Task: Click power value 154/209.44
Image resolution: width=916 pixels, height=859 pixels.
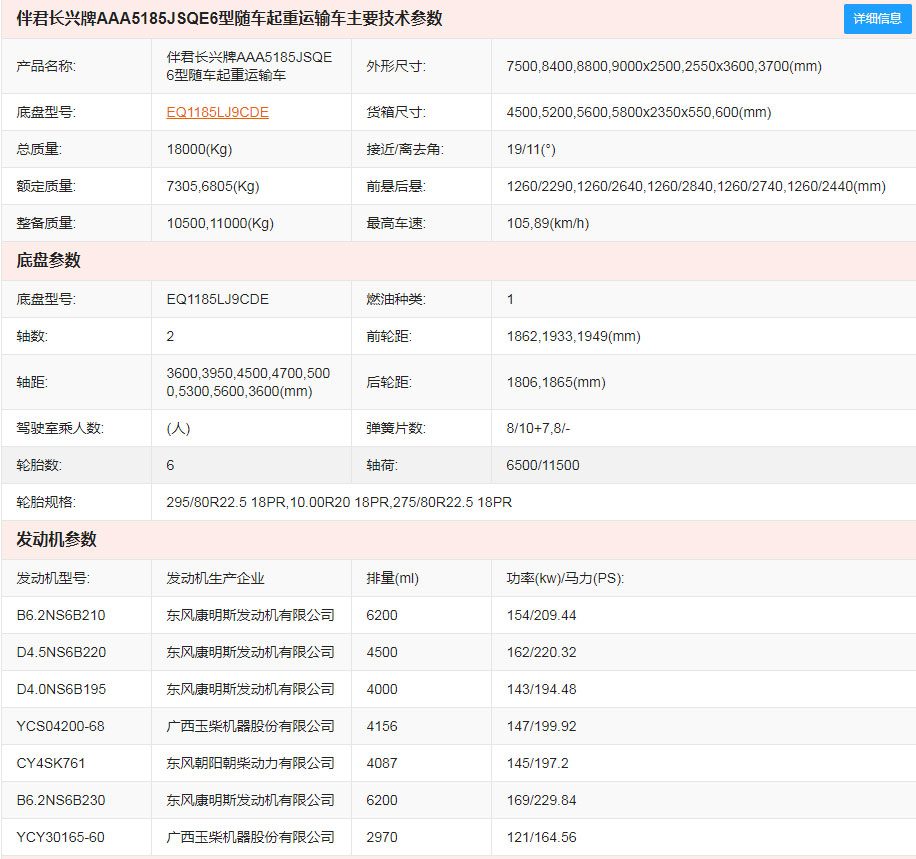Action: [x=542, y=615]
